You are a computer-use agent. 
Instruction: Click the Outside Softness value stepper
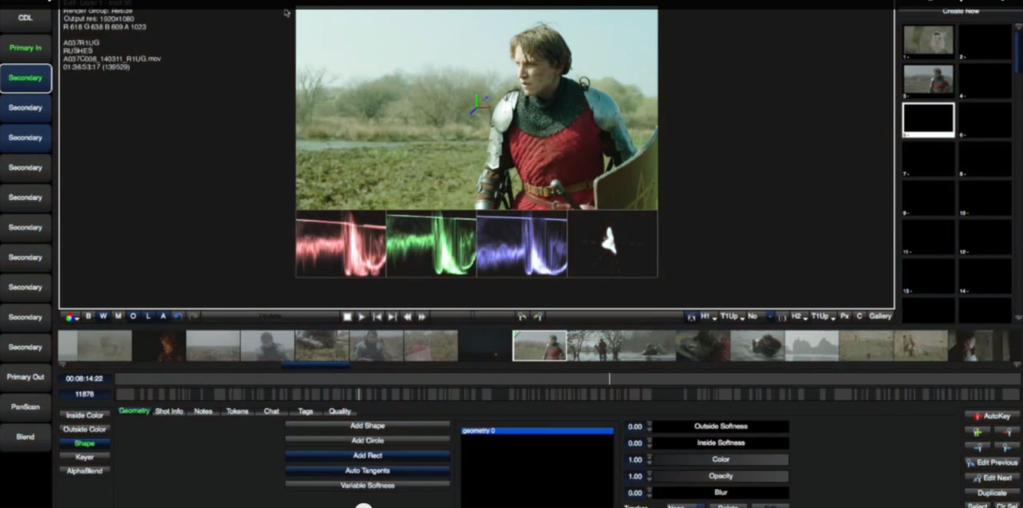click(x=649, y=426)
